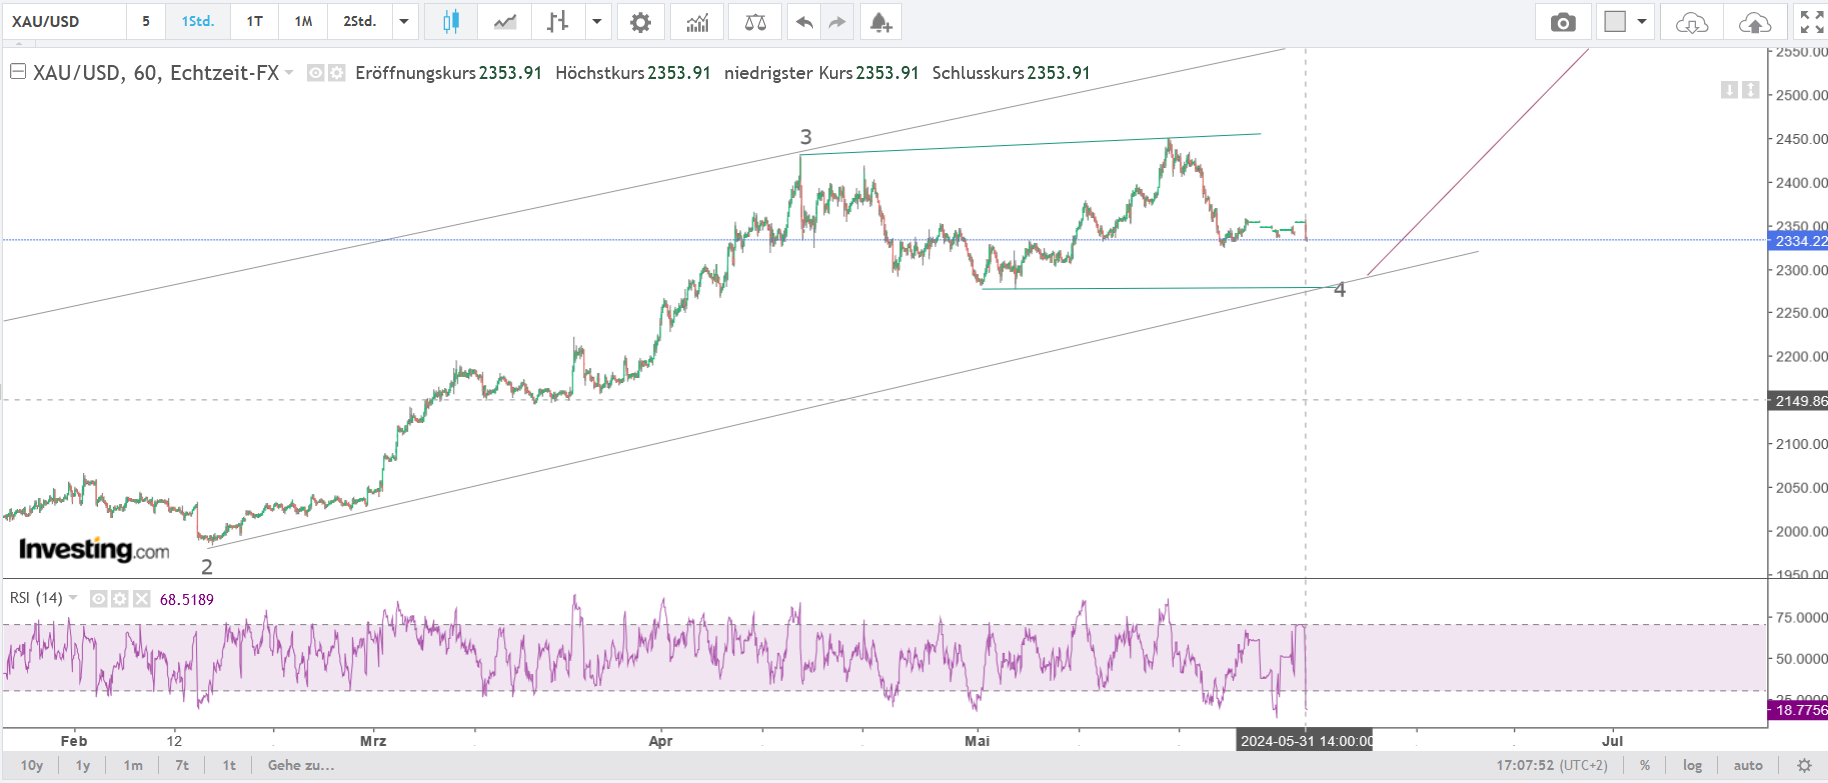
Task: Open more time intervals dropdown
Action: click(x=404, y=21)
